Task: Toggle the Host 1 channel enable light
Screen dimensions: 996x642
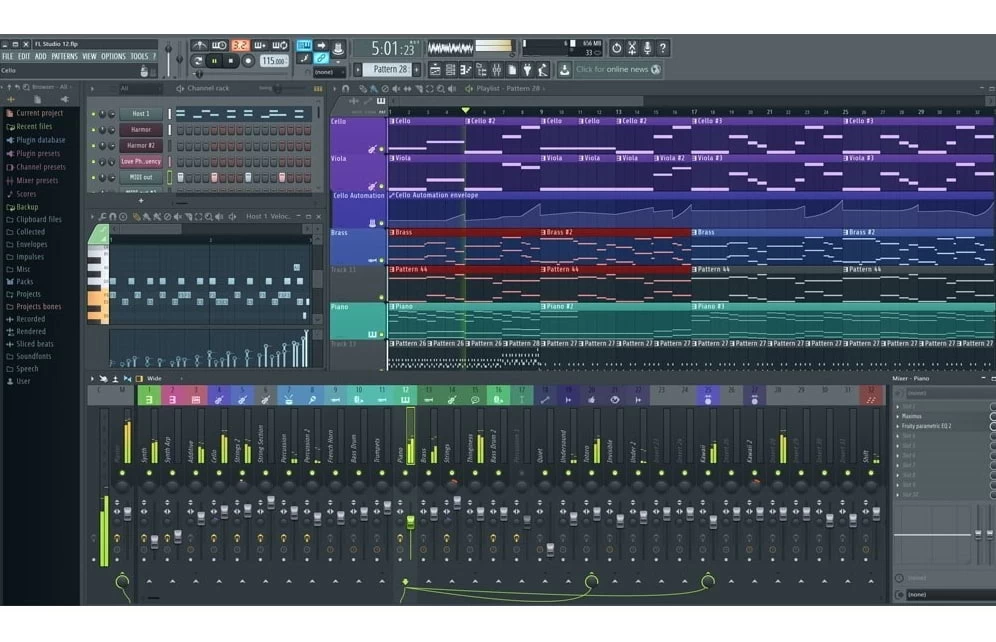Action: [92, 114]
